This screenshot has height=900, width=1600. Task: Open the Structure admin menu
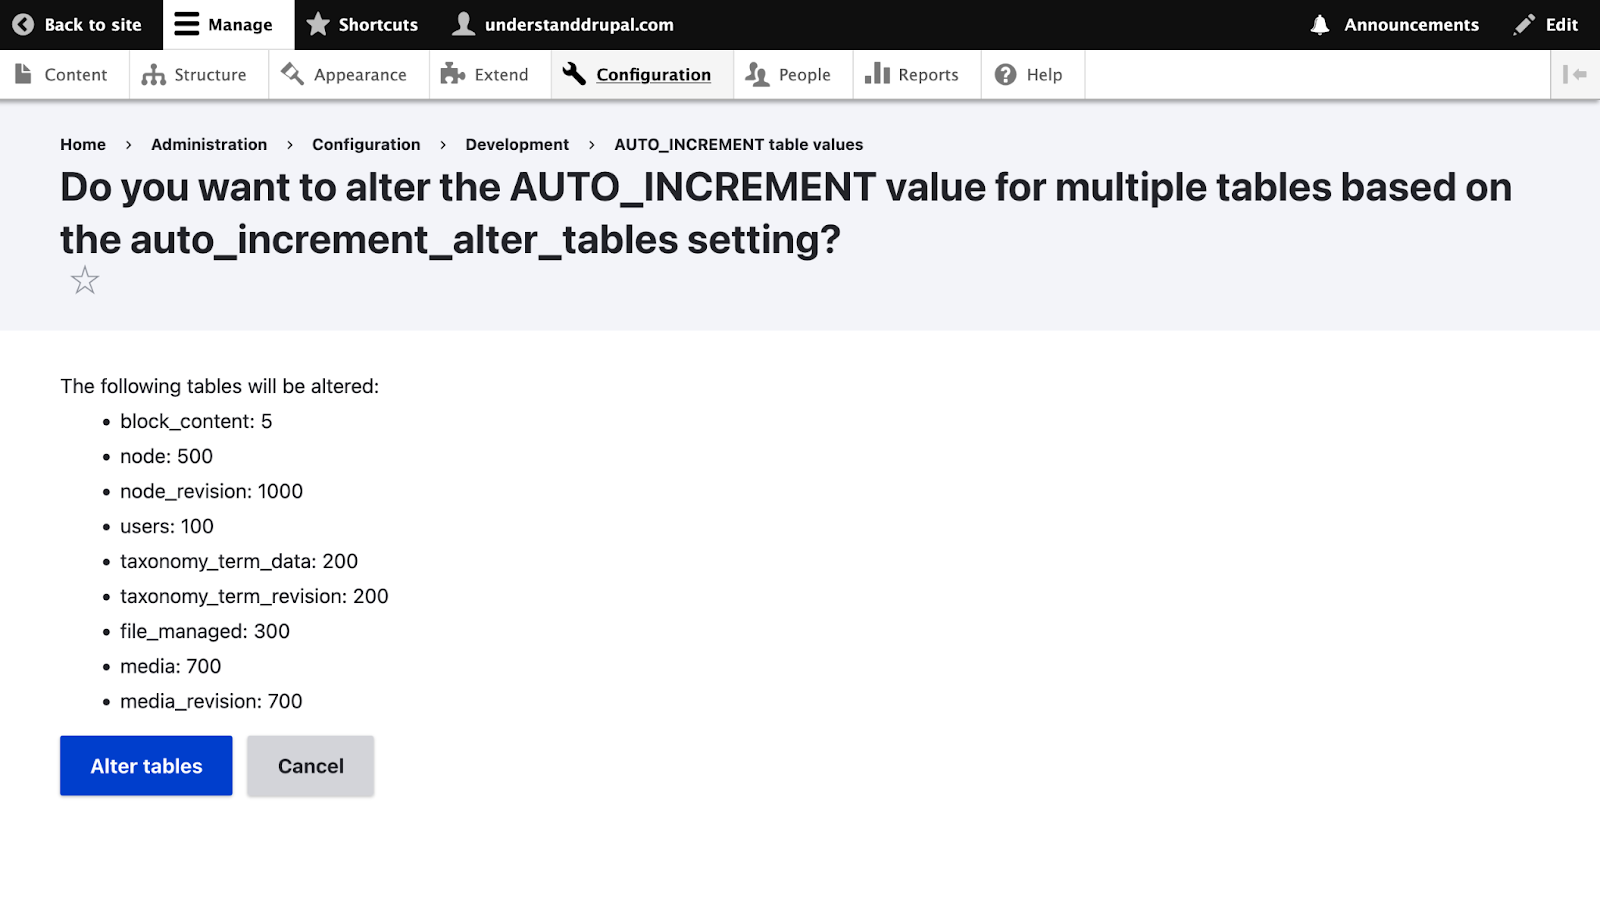point(197,75)
